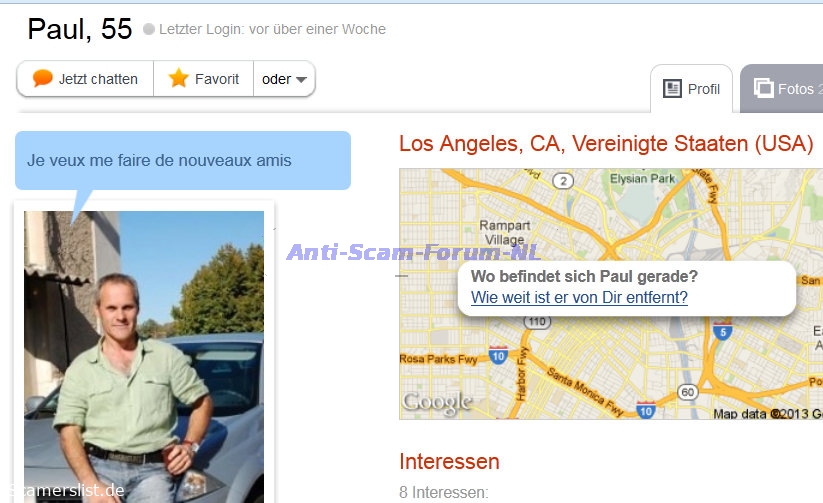Click the Route 2 shield on map
This screenshot has height=503, width=823.
point(563,181)
